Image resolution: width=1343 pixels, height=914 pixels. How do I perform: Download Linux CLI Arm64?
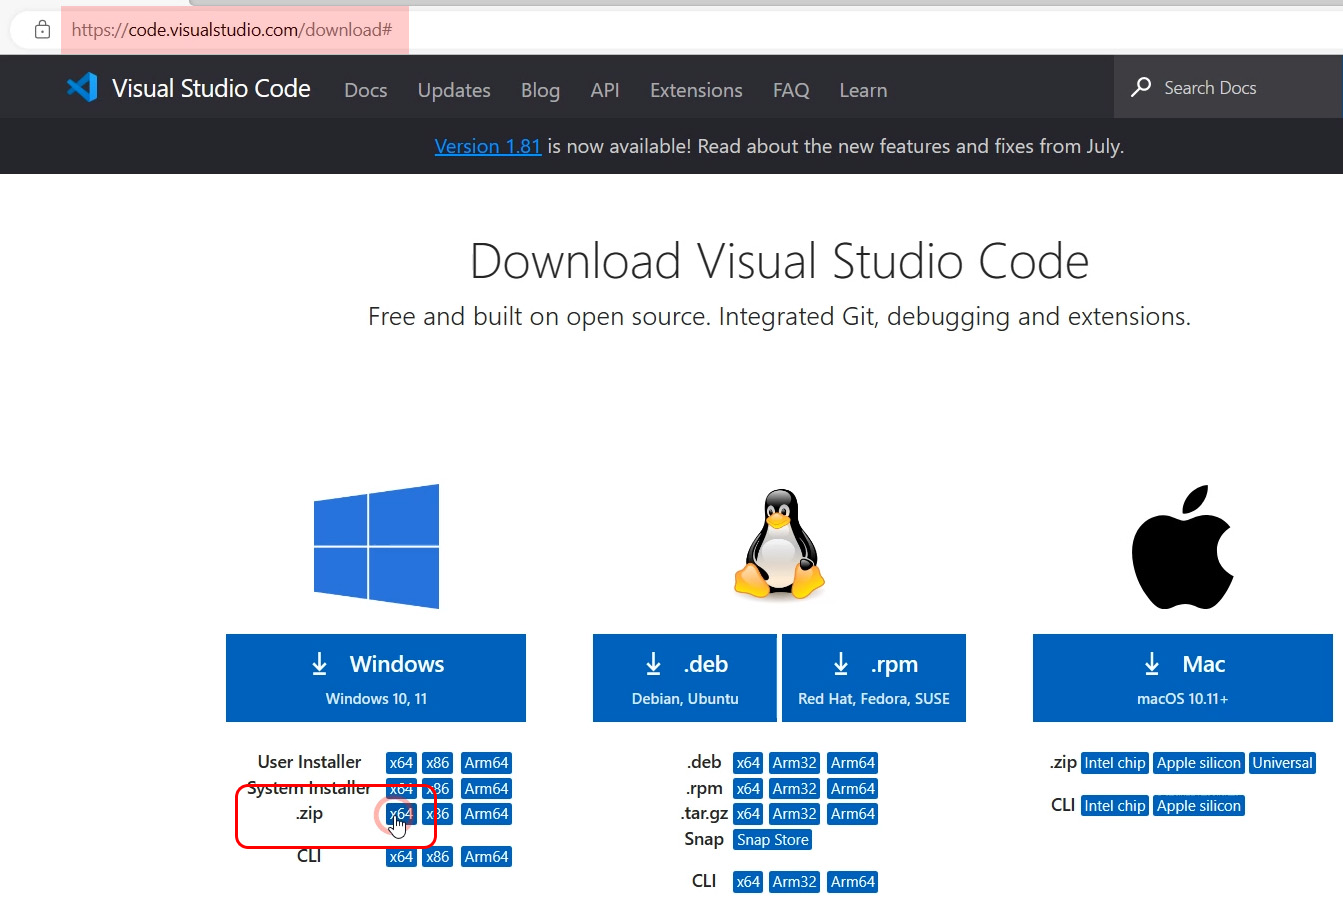point(853,882)
